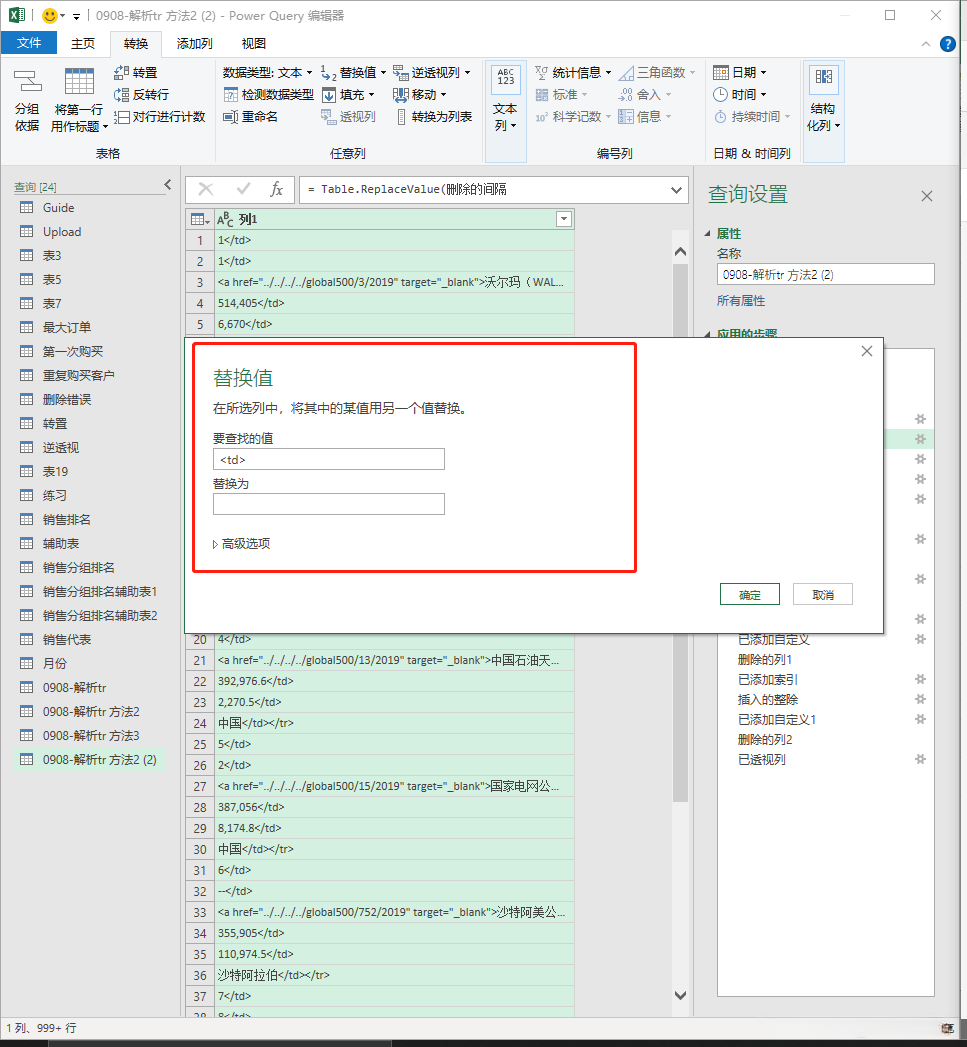Click the Unpivot Columns (逆透视列) icon

pyautogui.click(x=401, y=72)
